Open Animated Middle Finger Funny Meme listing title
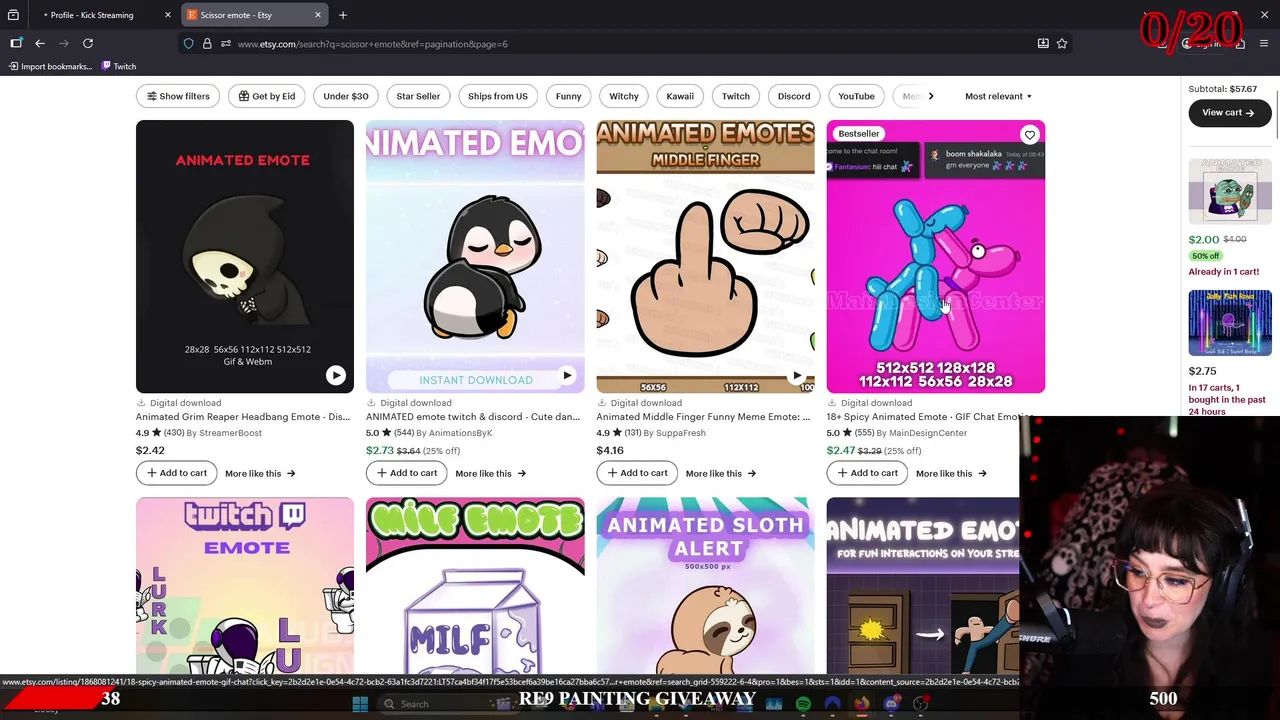 coord(703,417)
